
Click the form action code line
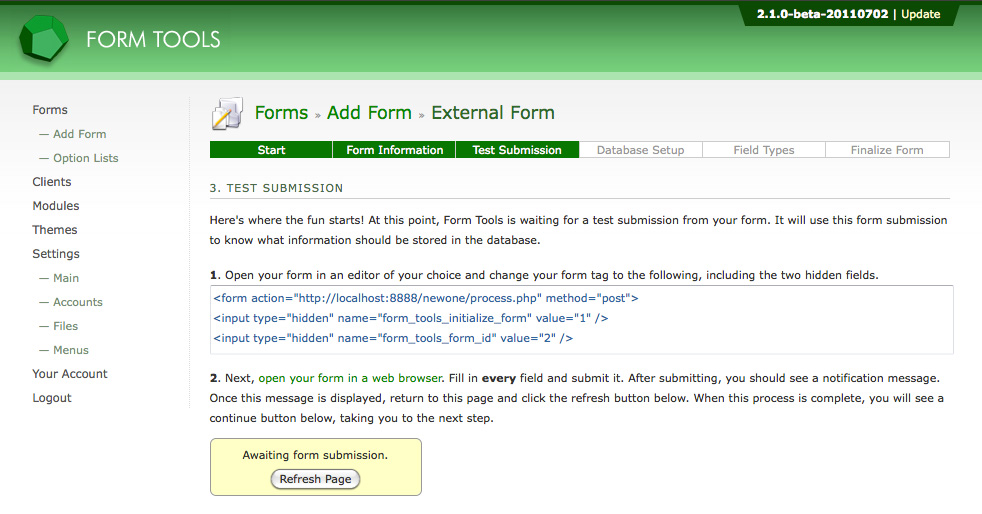[426, 298]
